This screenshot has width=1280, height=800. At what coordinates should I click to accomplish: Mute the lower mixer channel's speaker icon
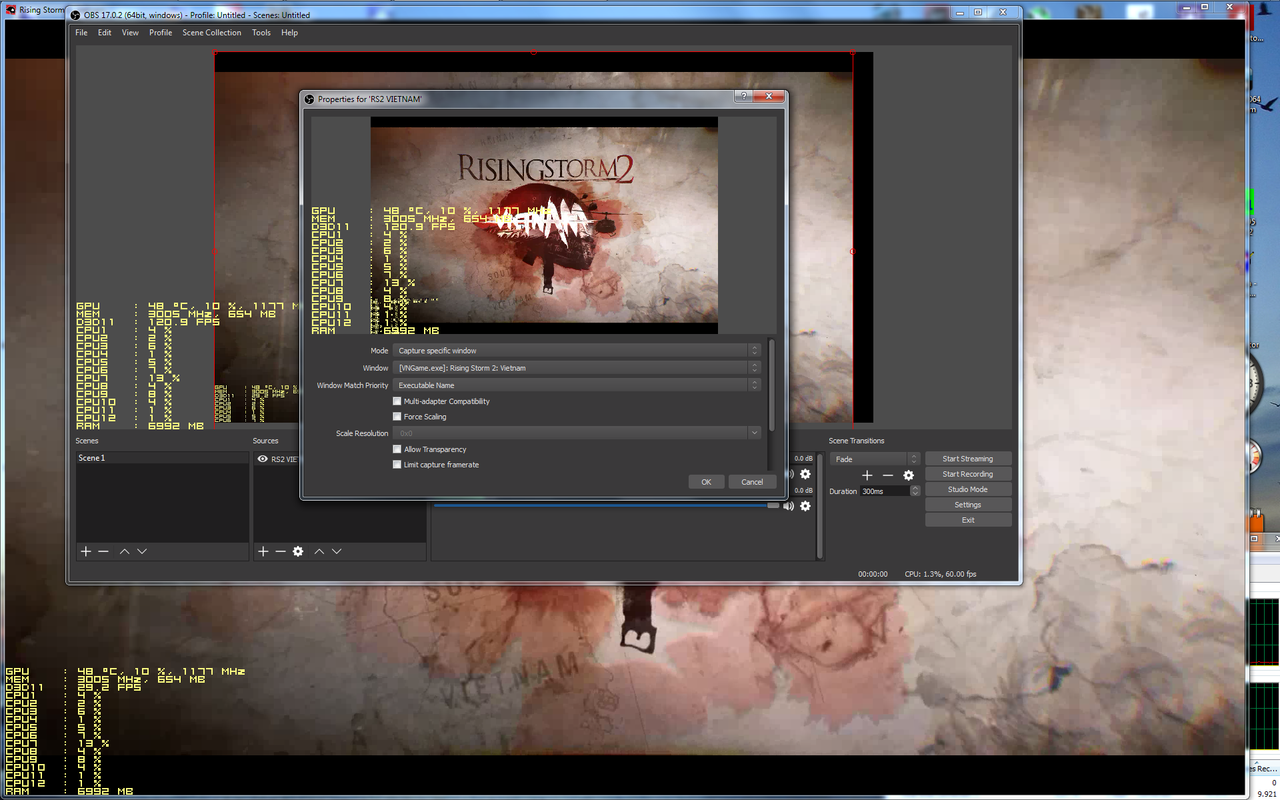click(x=789, y=506)
